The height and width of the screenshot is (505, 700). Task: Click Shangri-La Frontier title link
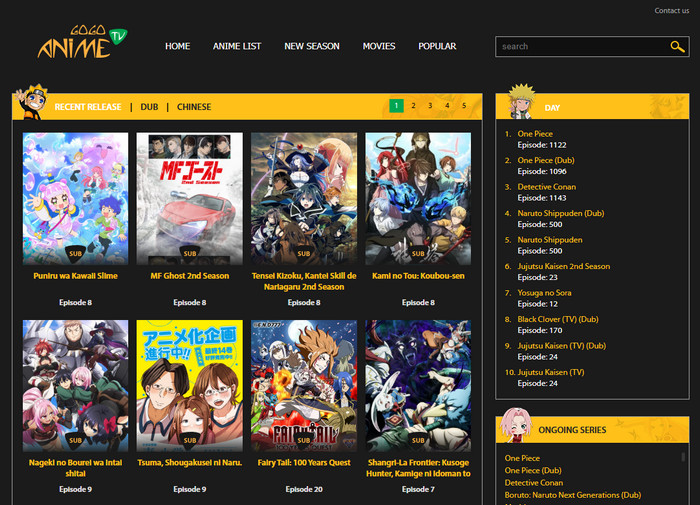point(418,468)
